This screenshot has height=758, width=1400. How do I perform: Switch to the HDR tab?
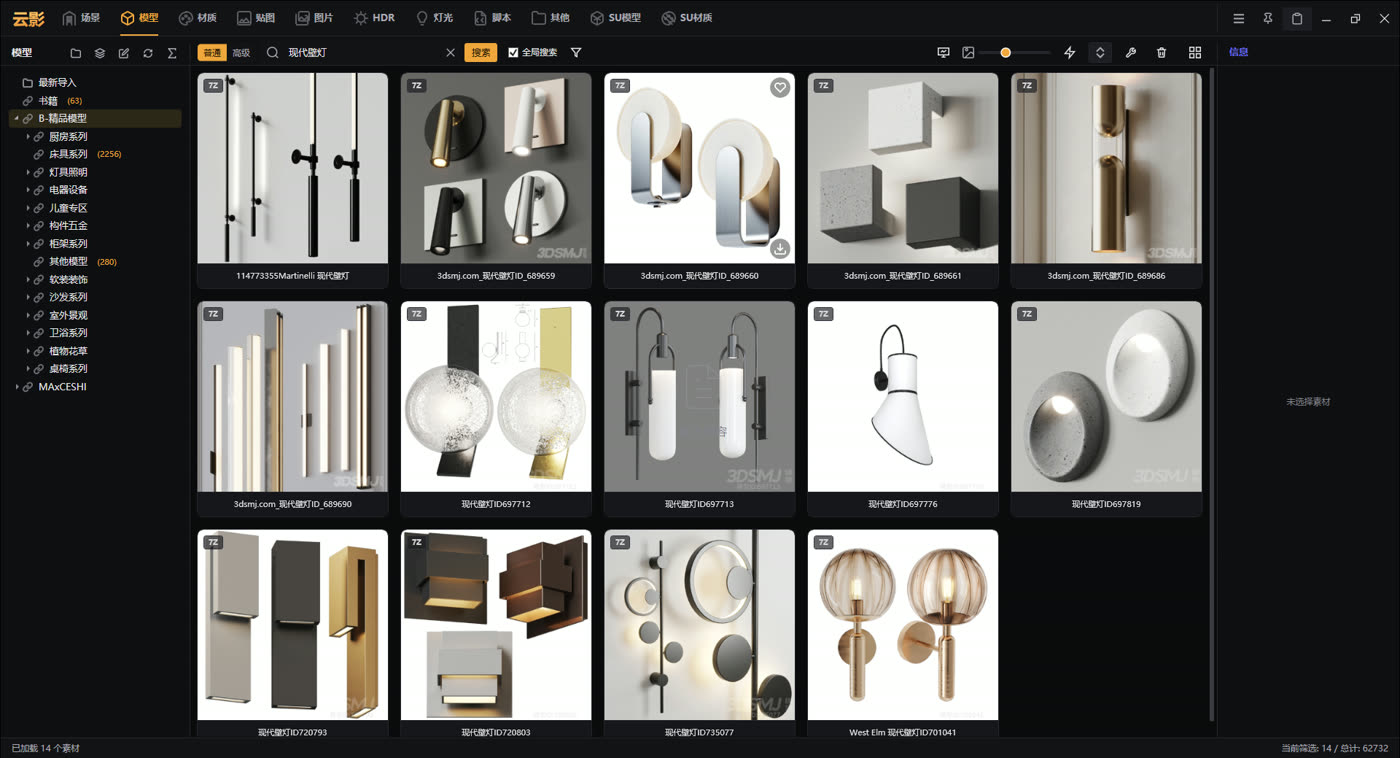coord(374,18)
